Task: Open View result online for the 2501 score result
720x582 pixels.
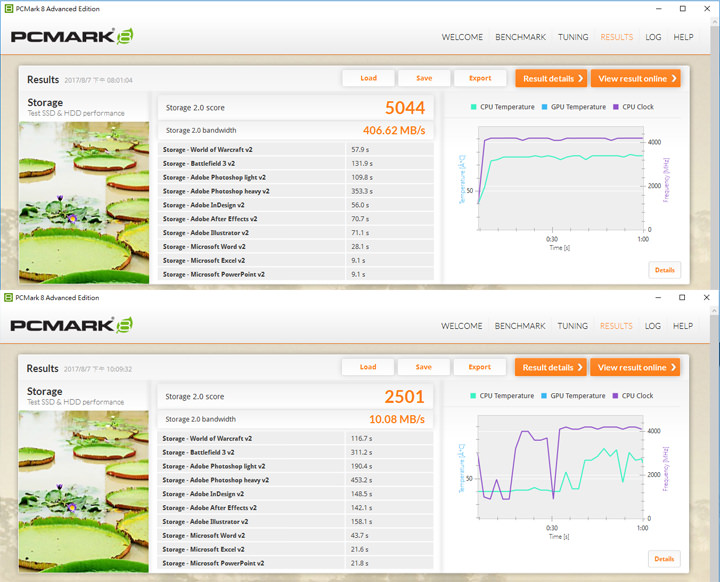Action: [635, 367]
